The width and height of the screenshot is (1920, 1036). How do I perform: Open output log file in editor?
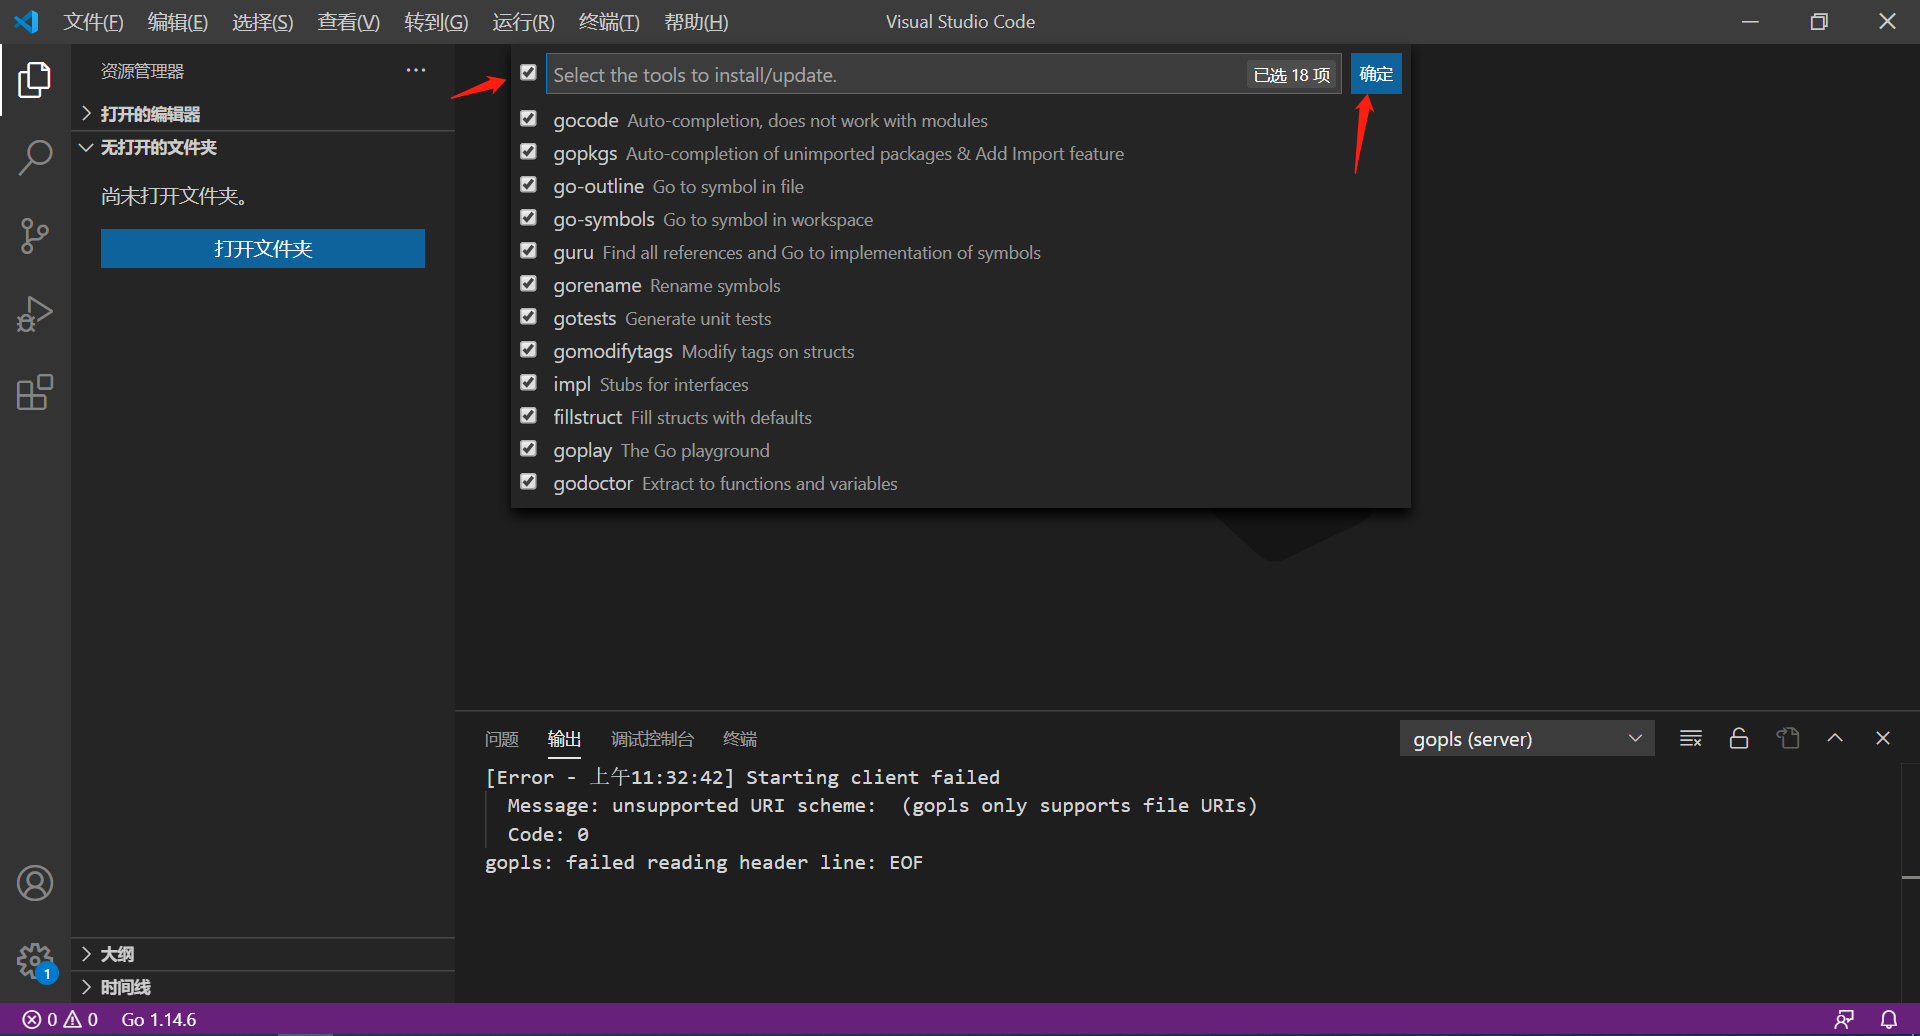coord(1788,738)
